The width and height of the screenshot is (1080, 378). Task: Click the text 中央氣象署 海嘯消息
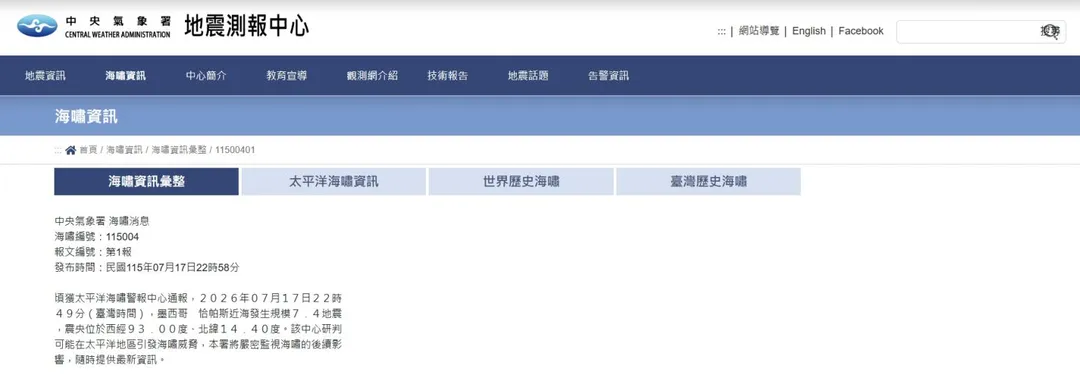(x=102, y=221)
